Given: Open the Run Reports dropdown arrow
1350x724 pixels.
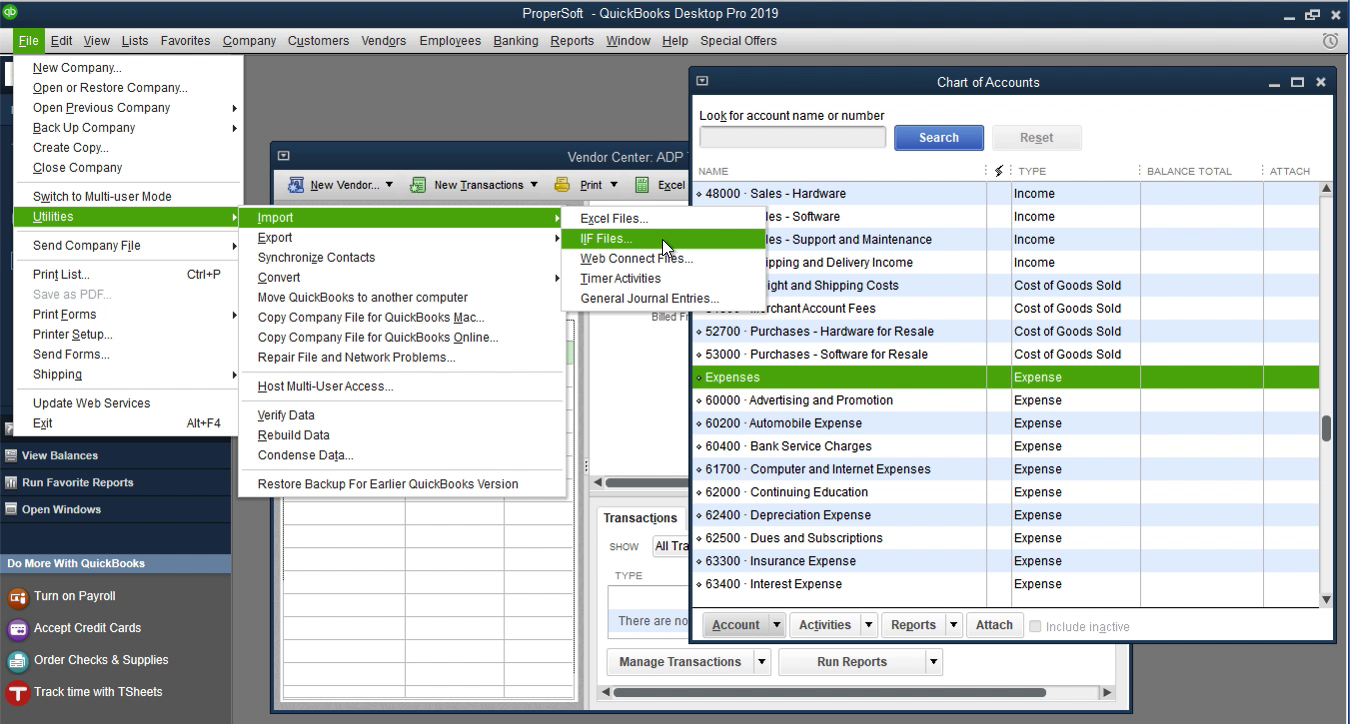Looking at the screenshot, I should click(934, 662).
